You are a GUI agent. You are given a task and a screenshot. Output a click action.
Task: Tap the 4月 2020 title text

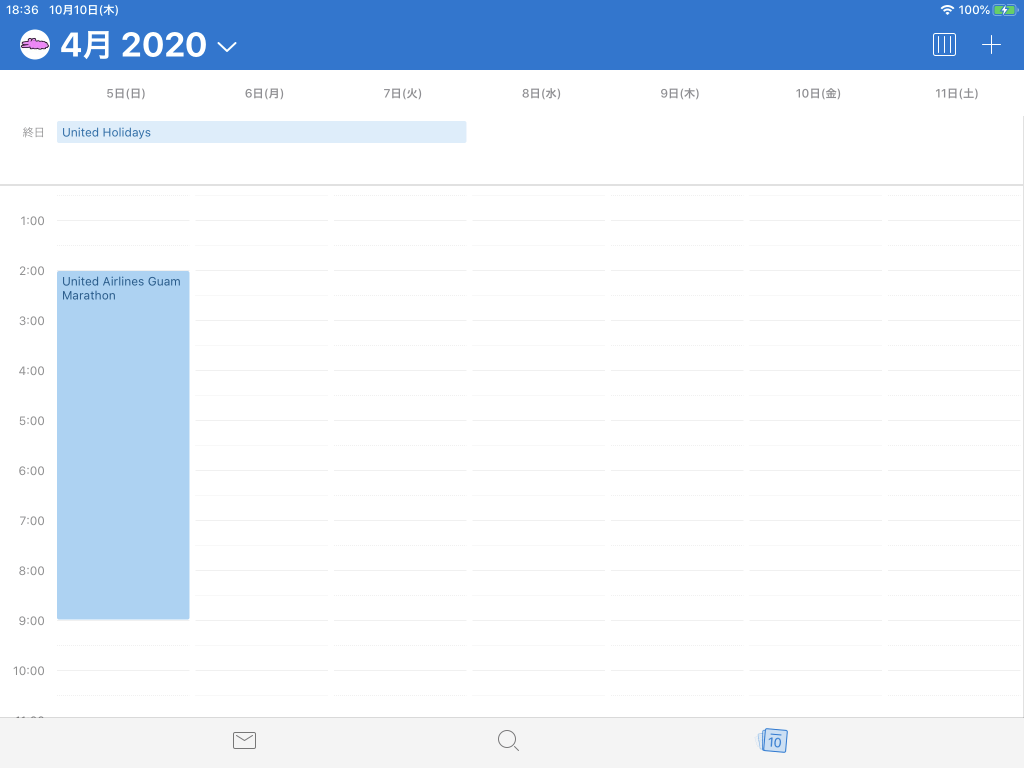coord(133,45)
